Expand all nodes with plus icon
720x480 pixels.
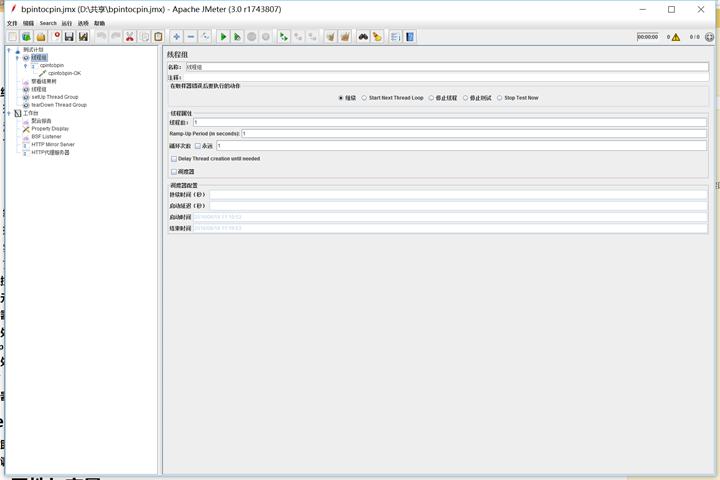click(176, 37)
